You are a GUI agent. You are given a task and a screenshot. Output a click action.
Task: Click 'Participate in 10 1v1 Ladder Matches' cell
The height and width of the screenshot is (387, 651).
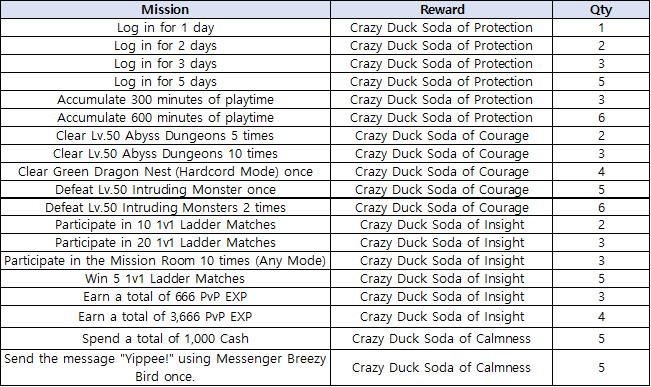165,225
